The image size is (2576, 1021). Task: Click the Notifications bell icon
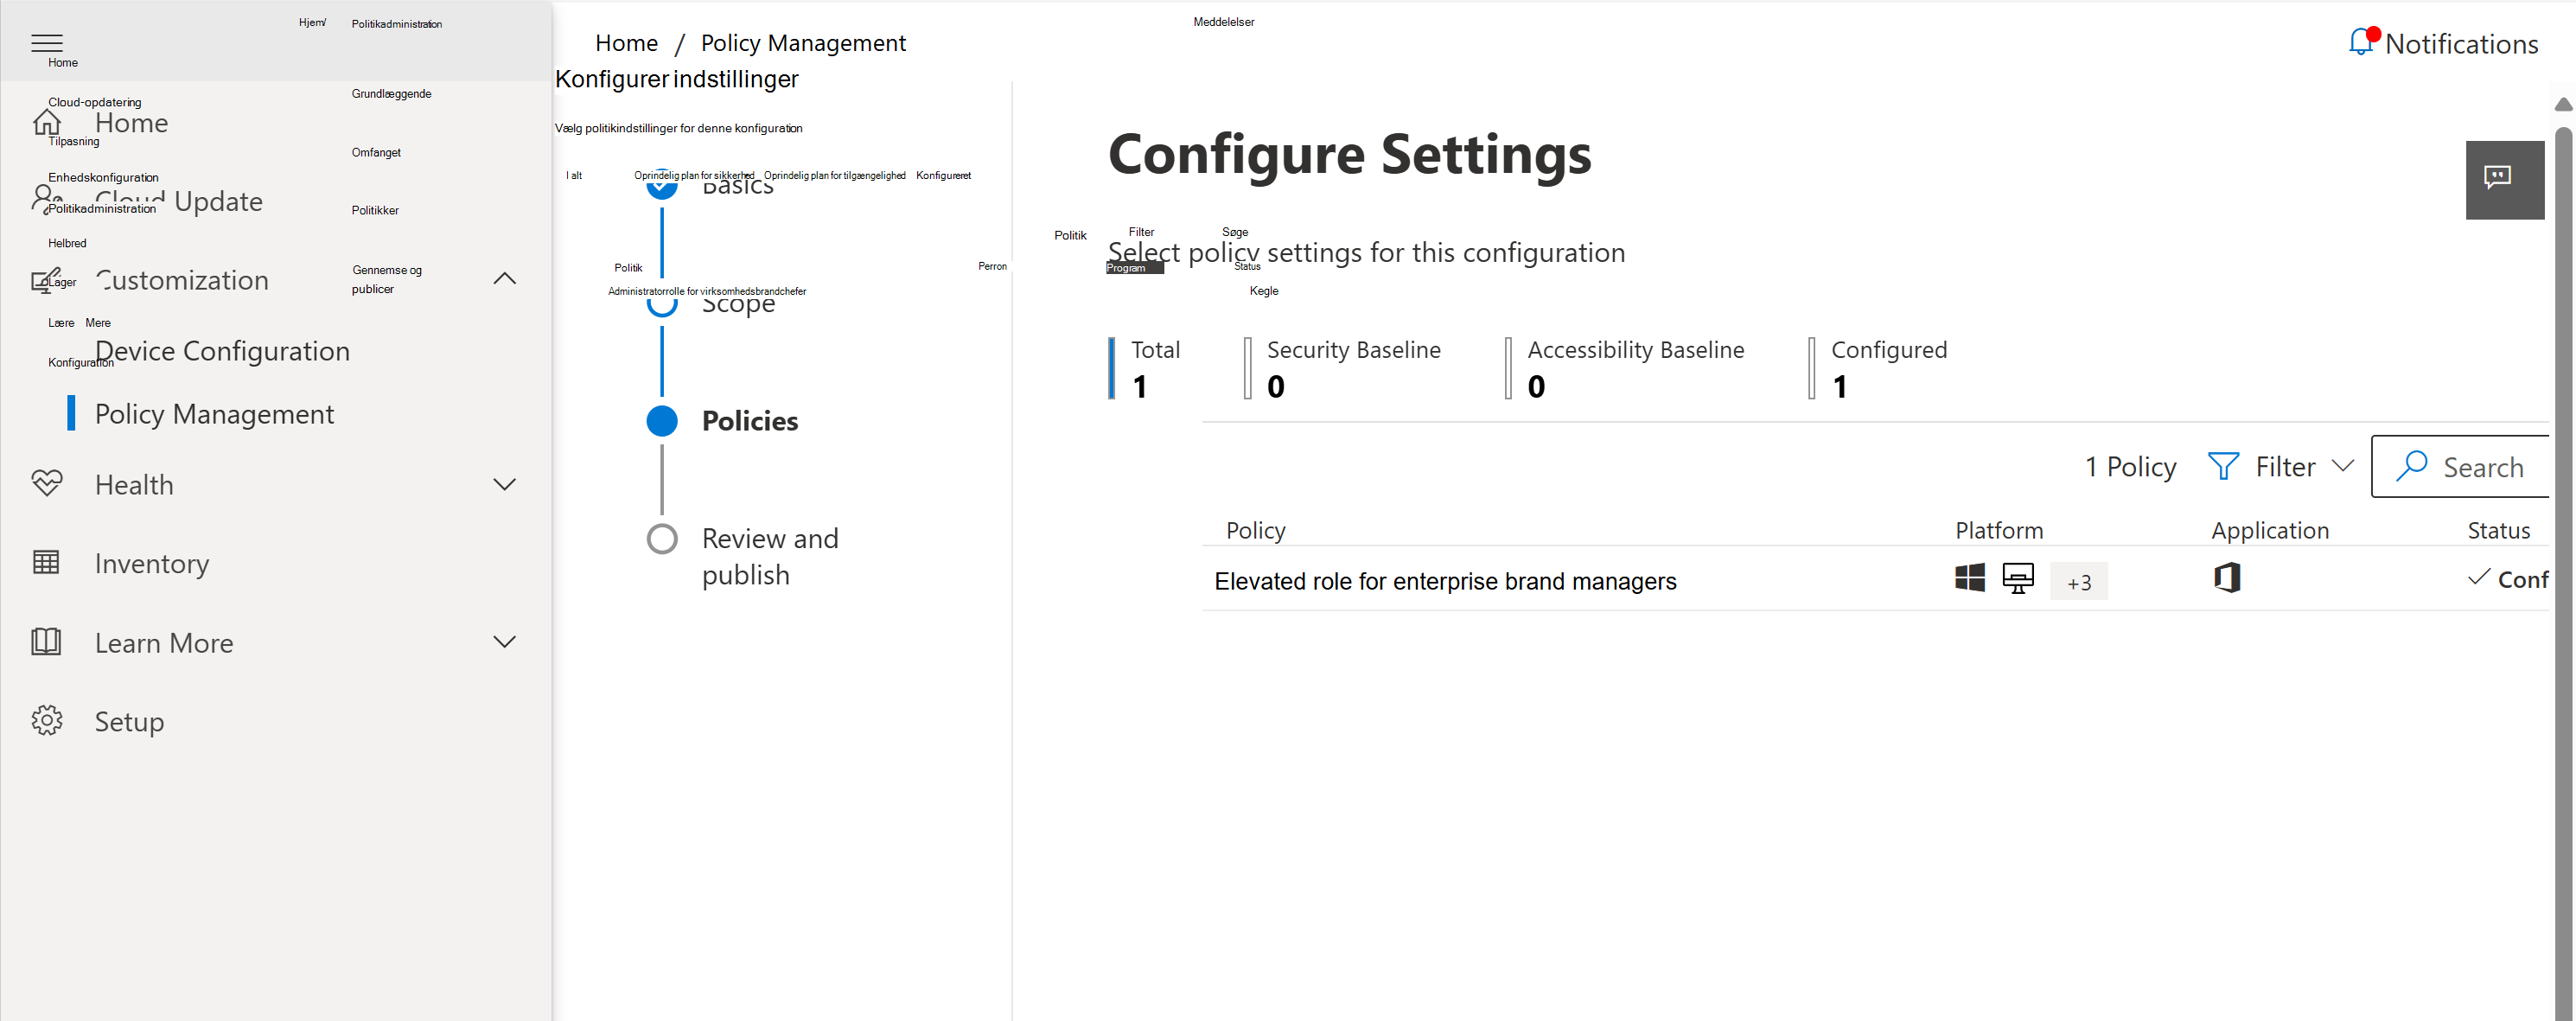click(x=2361, y=42)
